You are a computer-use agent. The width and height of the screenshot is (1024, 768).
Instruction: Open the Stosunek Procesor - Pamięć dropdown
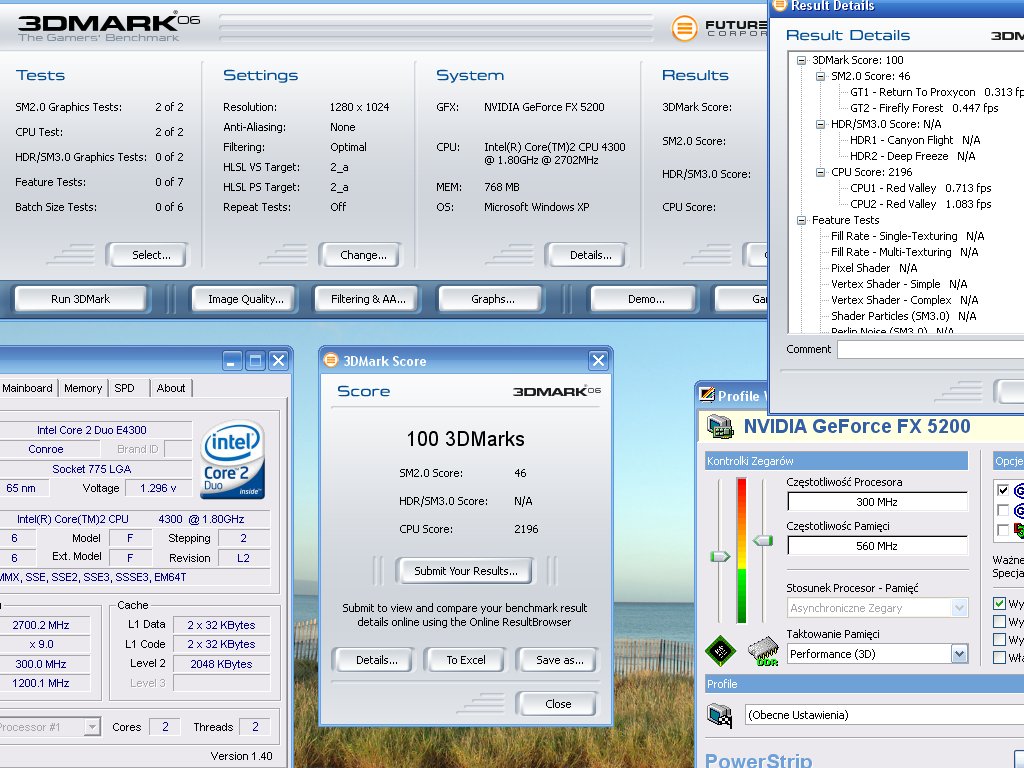click(959, 608)
